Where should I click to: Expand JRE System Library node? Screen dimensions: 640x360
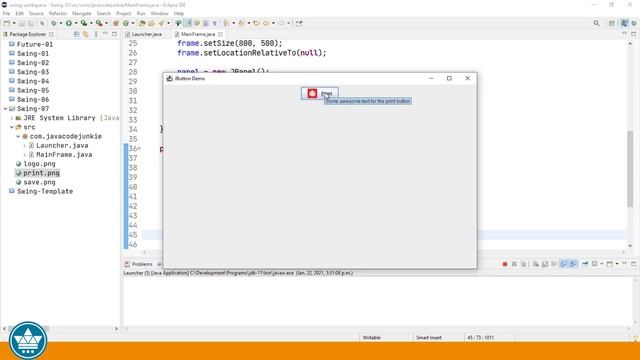[x=12, y=118]
